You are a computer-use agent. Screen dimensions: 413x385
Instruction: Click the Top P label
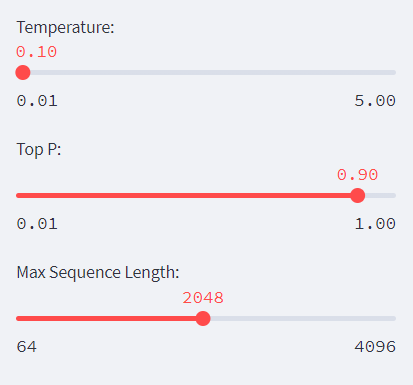[39, 150]
